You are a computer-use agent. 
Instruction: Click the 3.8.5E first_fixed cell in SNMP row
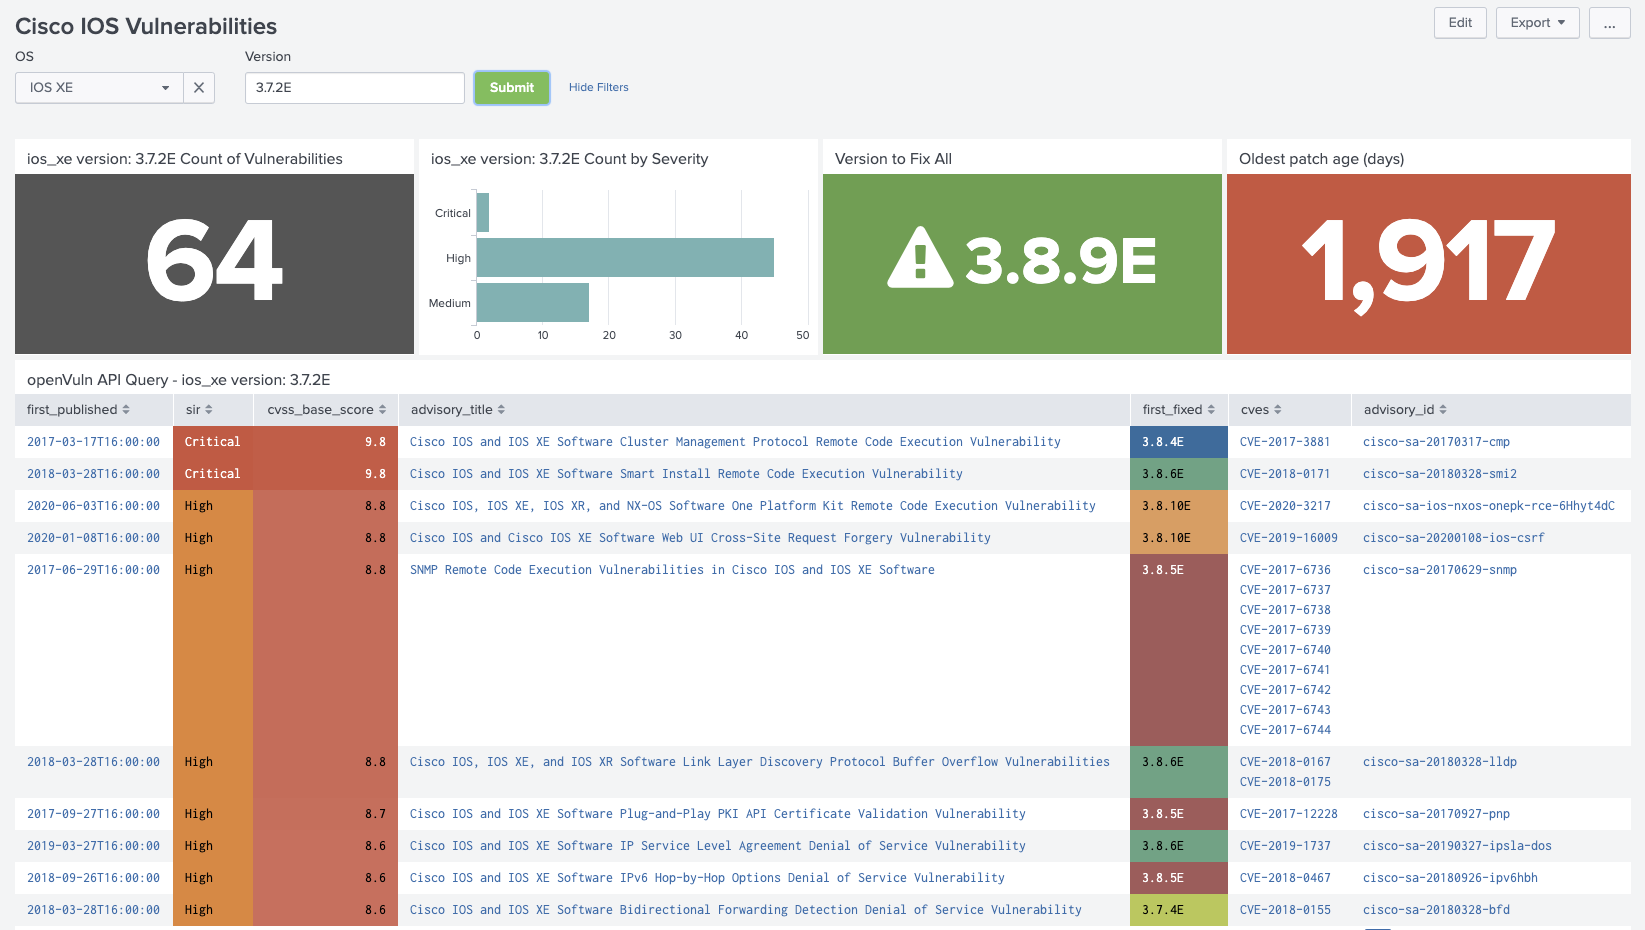coord(1179,650)
